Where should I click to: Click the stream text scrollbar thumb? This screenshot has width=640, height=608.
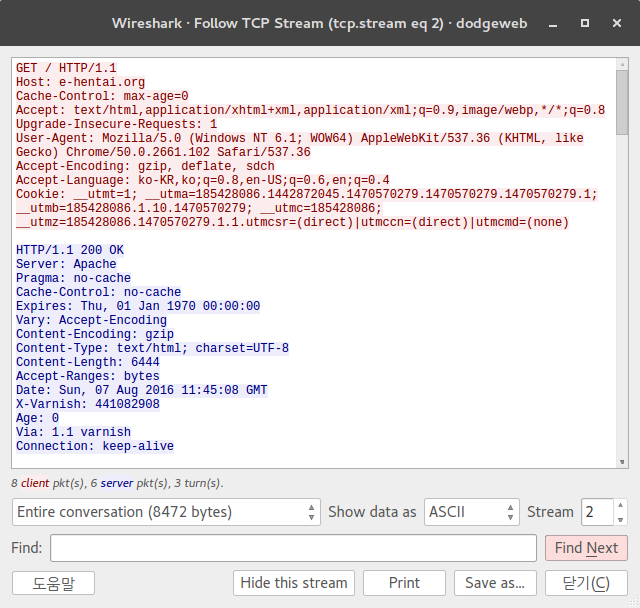tap(622, 102)
